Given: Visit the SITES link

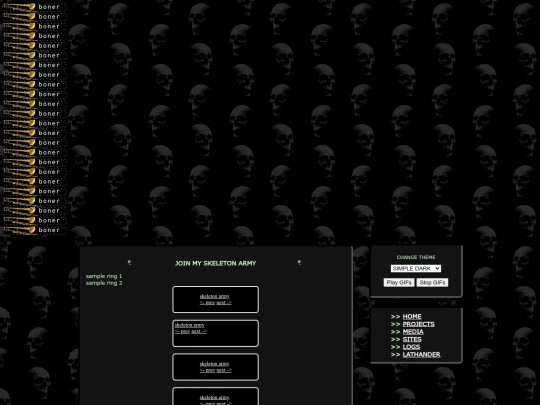Looking at the screenshot, I should pos(412,339).
